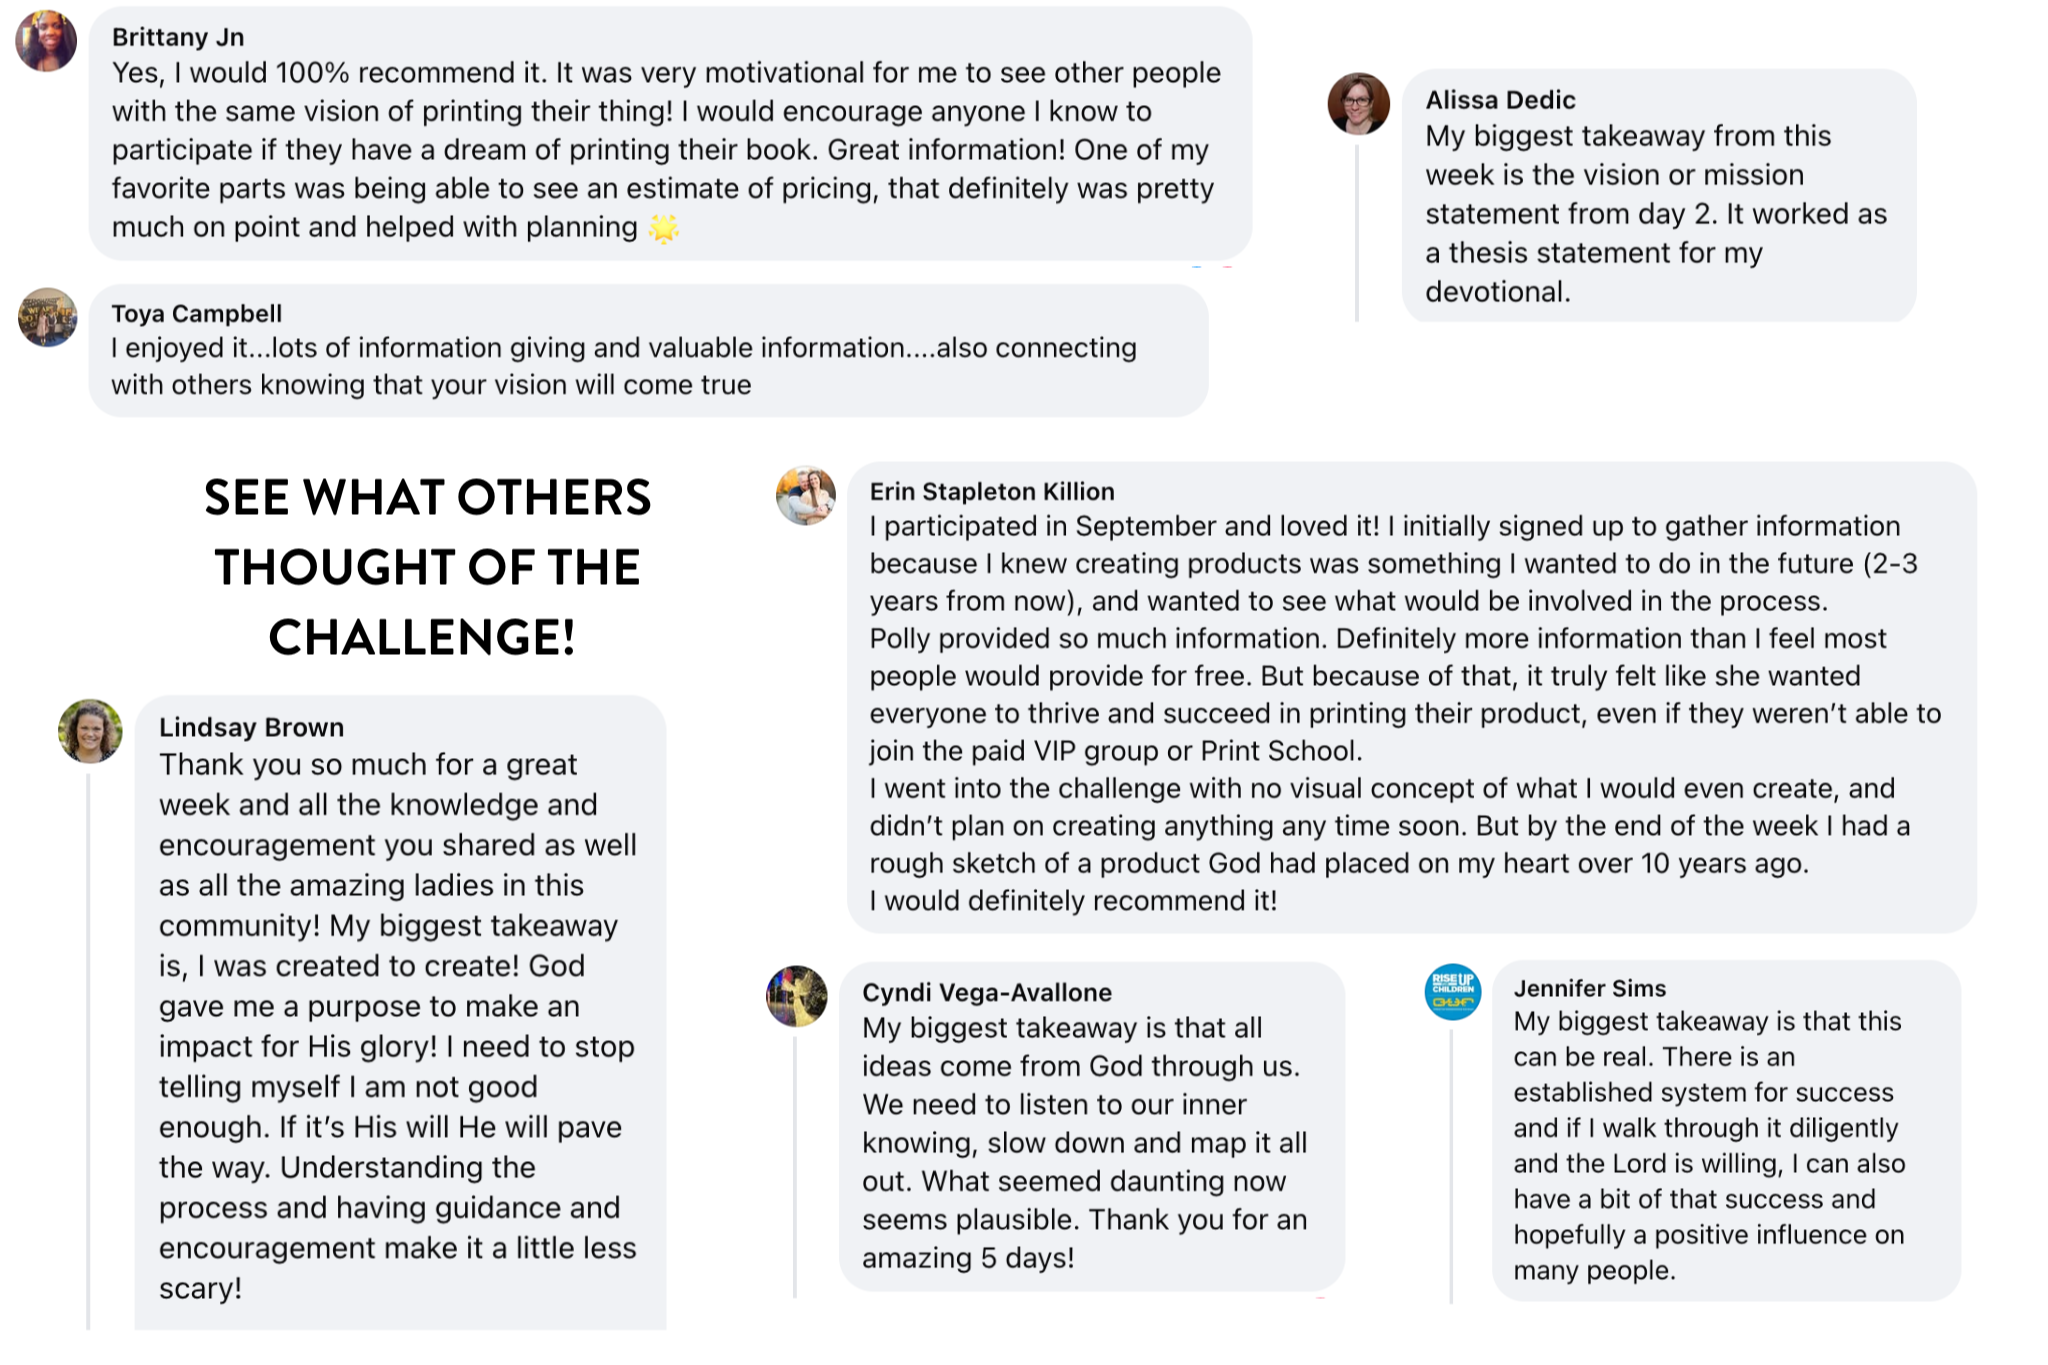Viewport: 2048px width, 1365px height.
Task: Open Jennifer Sims' name link
Action: [x=1589, y=989]
